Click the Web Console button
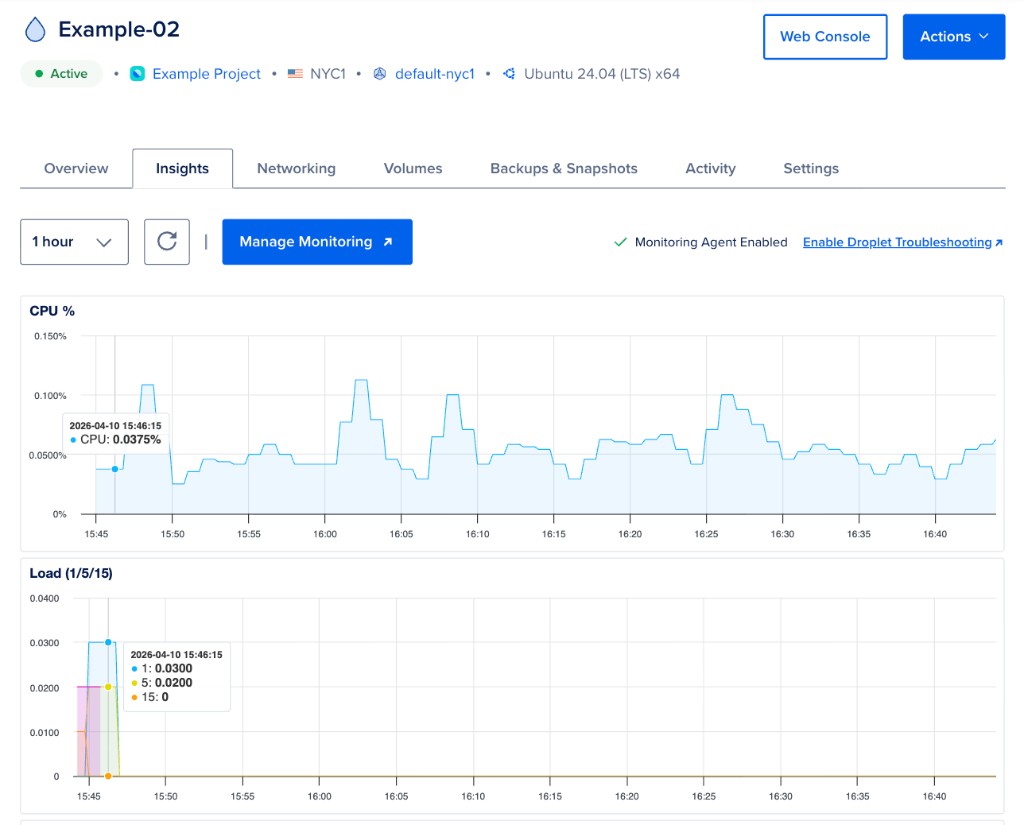The width and height of the screenshot is (1024, 825). tap(825, 36)
